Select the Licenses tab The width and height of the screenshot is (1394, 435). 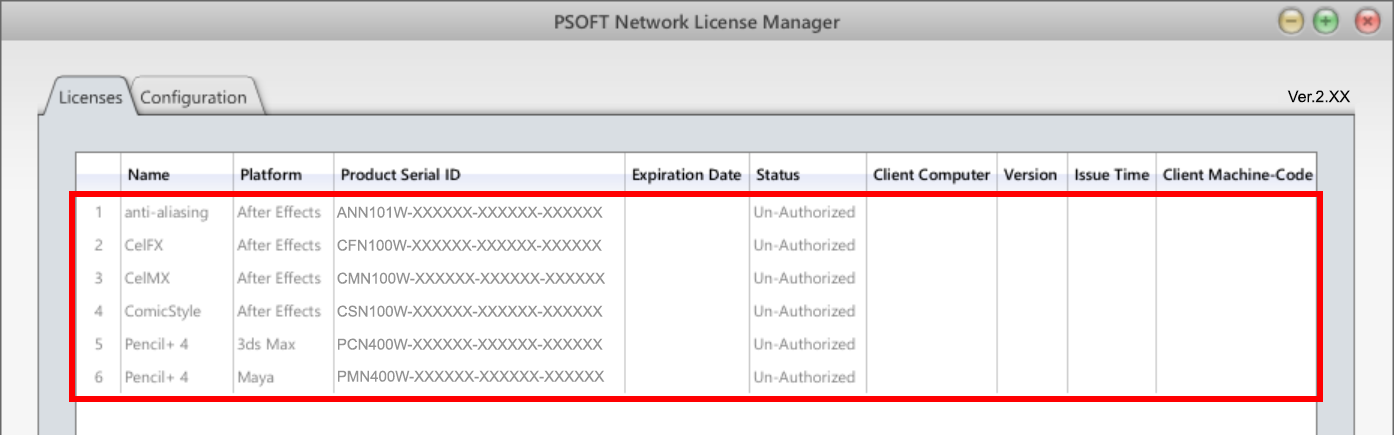89,97
